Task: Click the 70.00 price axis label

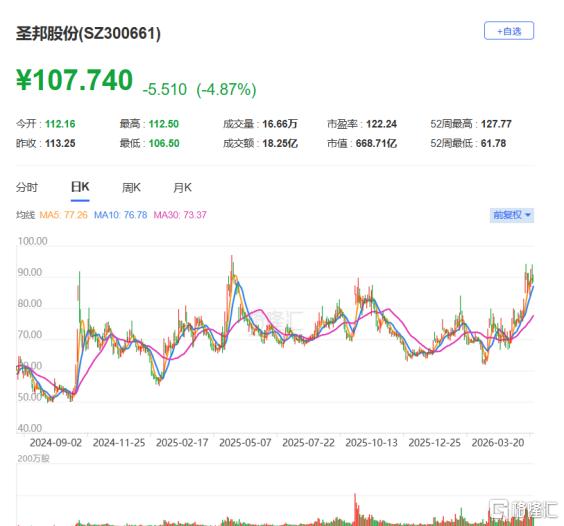Action: pyautogui.click(x=30, y=335)
